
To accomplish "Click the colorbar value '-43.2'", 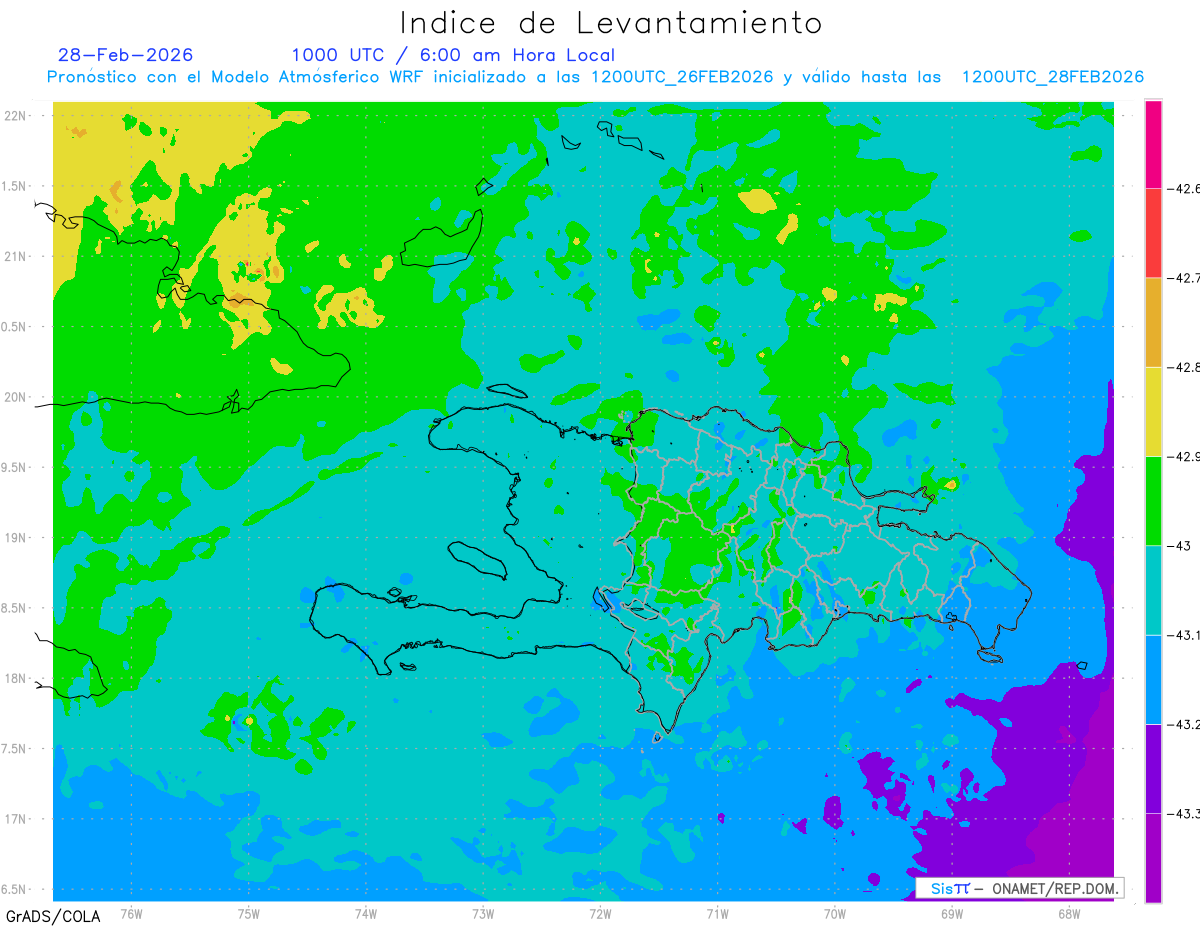I will pos(1184,725).
